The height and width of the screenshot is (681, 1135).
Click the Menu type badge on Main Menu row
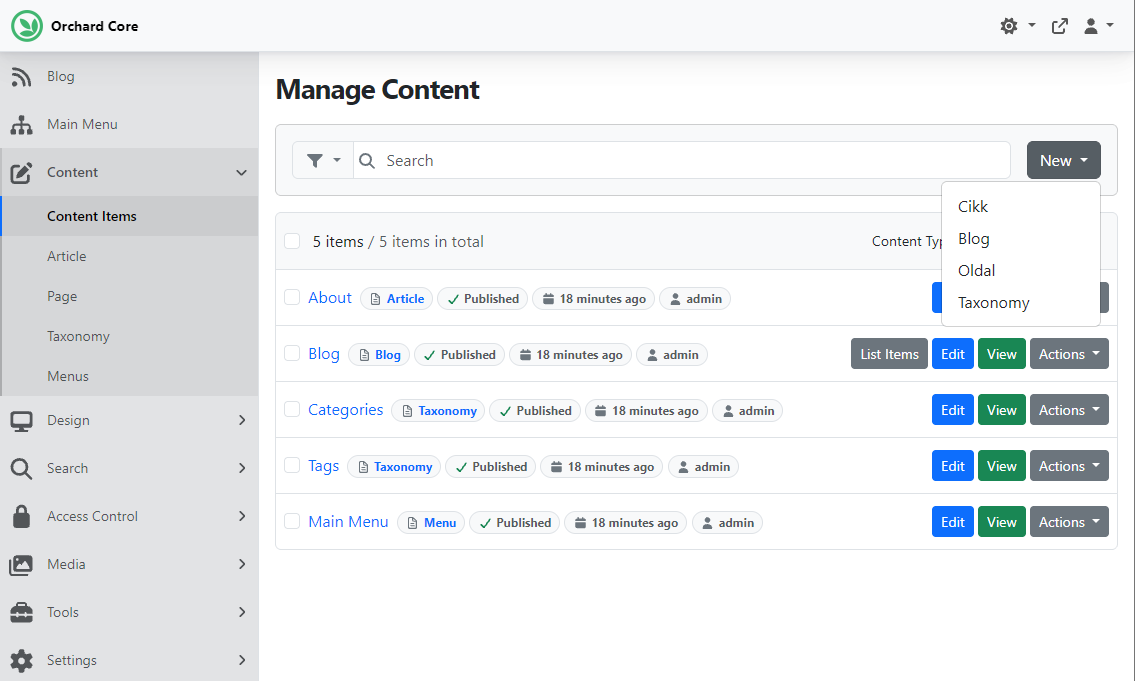click(x=431, y=523)
